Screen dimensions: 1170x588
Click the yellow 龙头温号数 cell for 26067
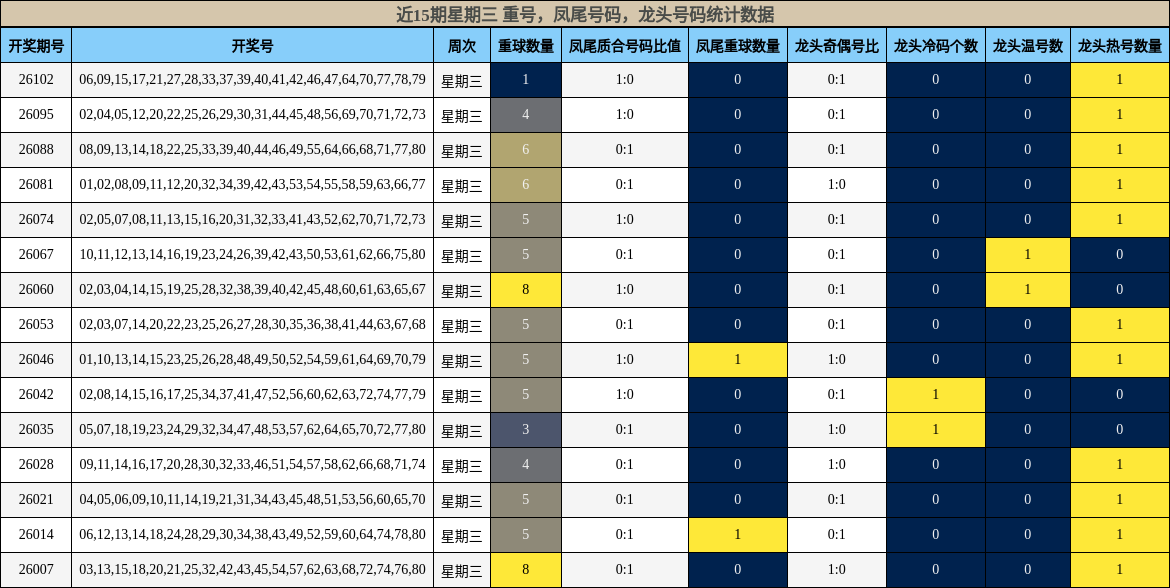[x=1027, y=254]
